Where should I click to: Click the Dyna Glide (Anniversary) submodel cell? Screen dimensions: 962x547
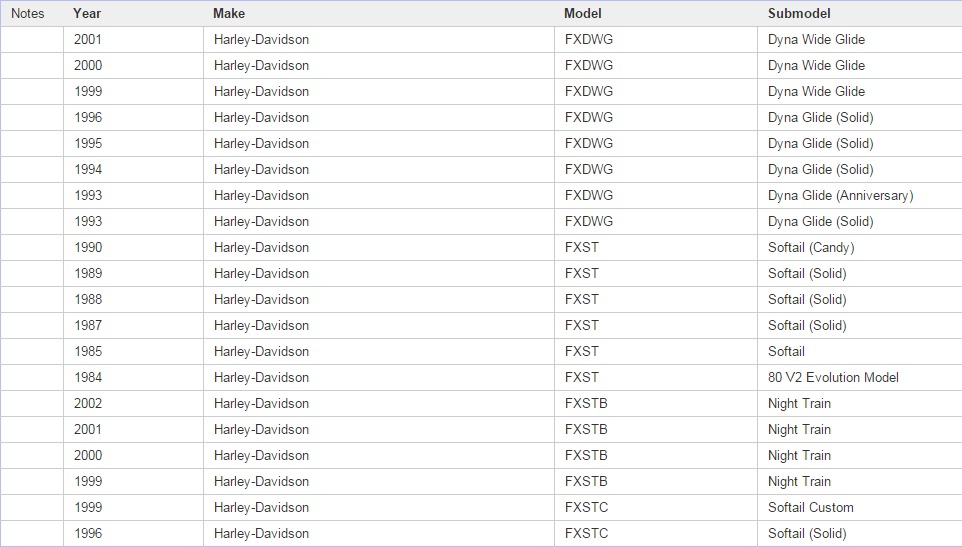pos(840,195)
